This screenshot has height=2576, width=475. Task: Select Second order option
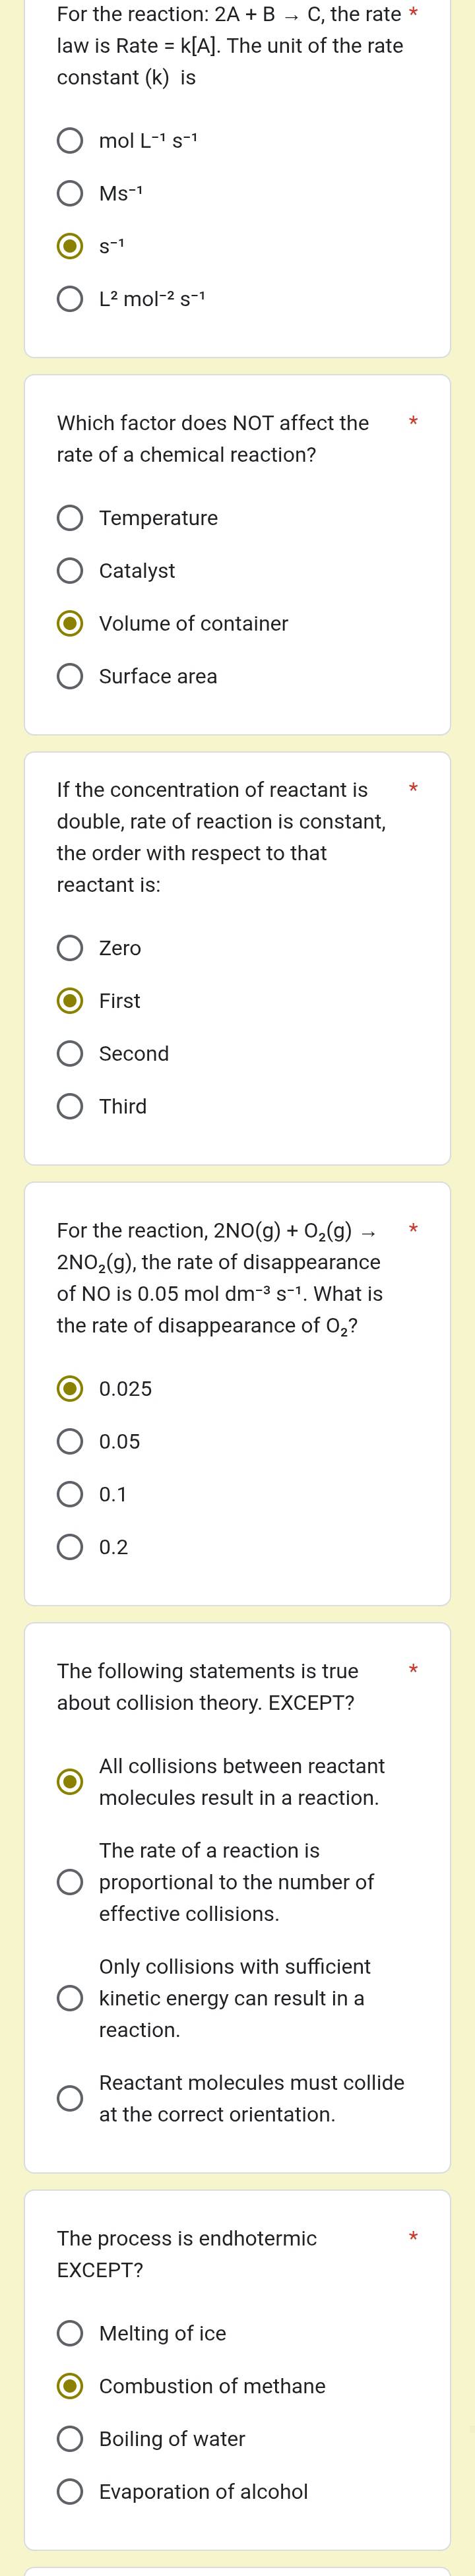pyautogui.click(x=70, y=1053)
